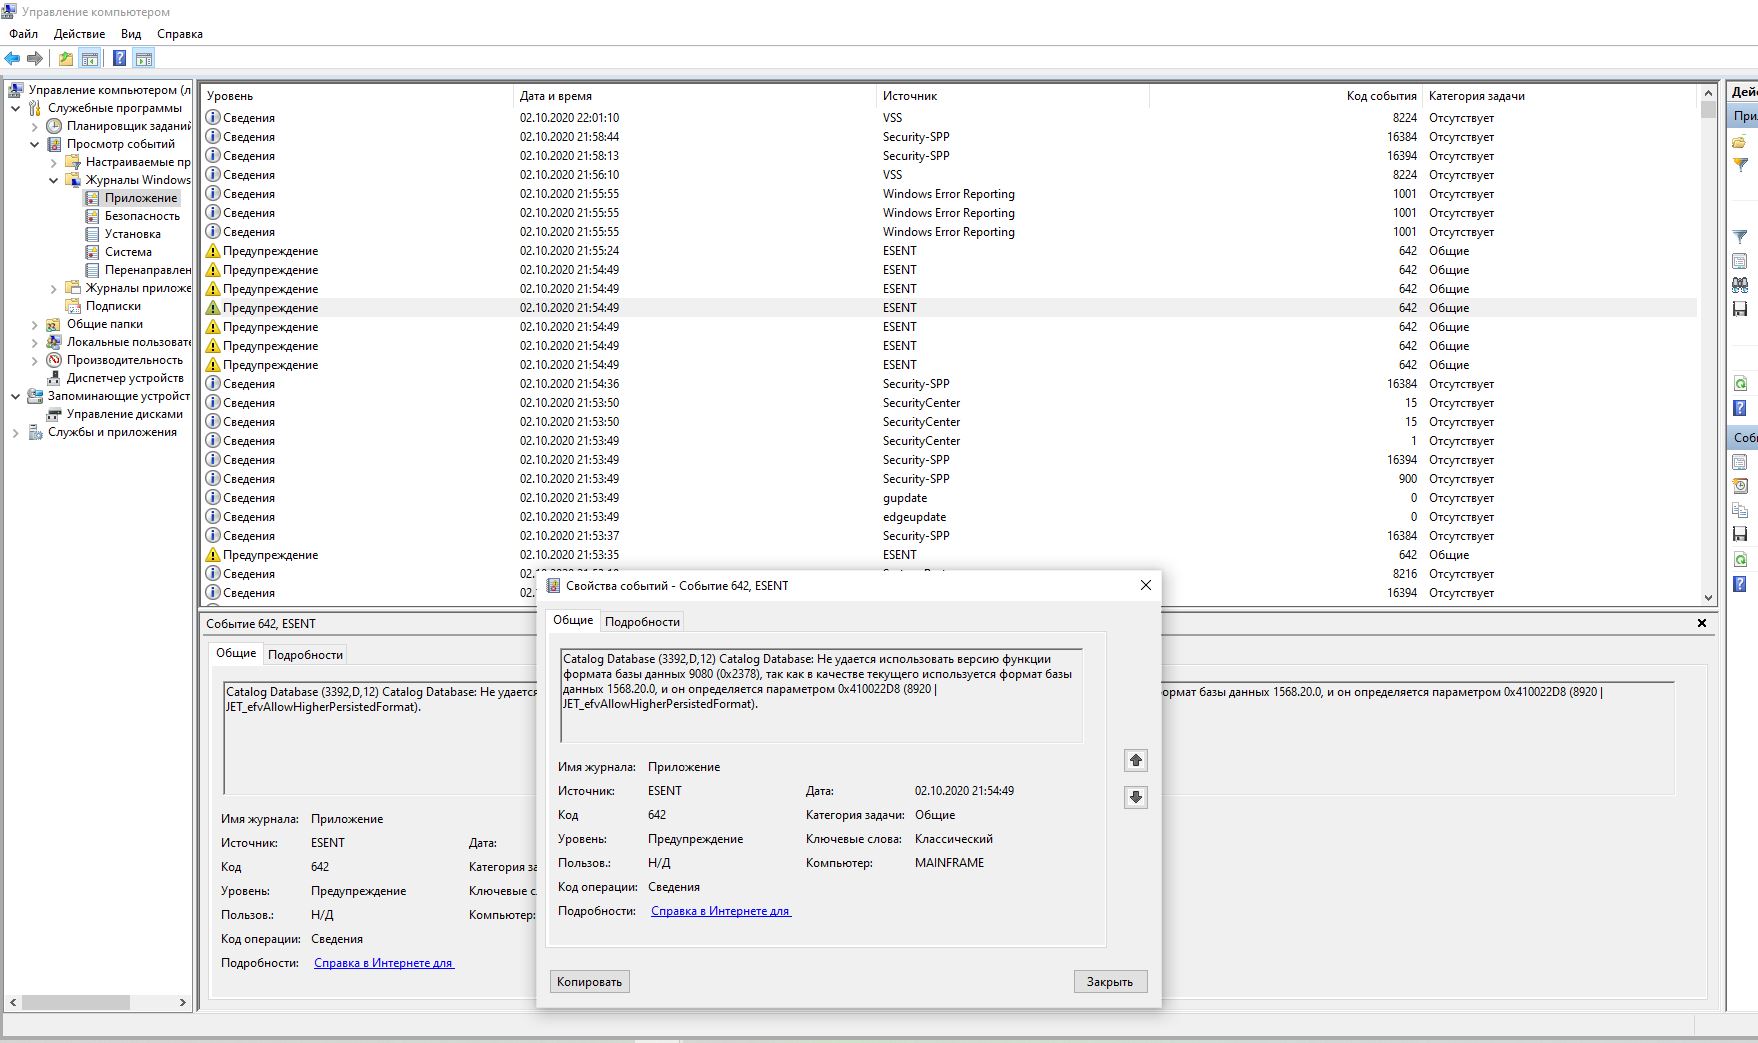This screenshot has height=1043, width=1758.
Task: Click the Копировать button
Action: (x=590, y=982)
